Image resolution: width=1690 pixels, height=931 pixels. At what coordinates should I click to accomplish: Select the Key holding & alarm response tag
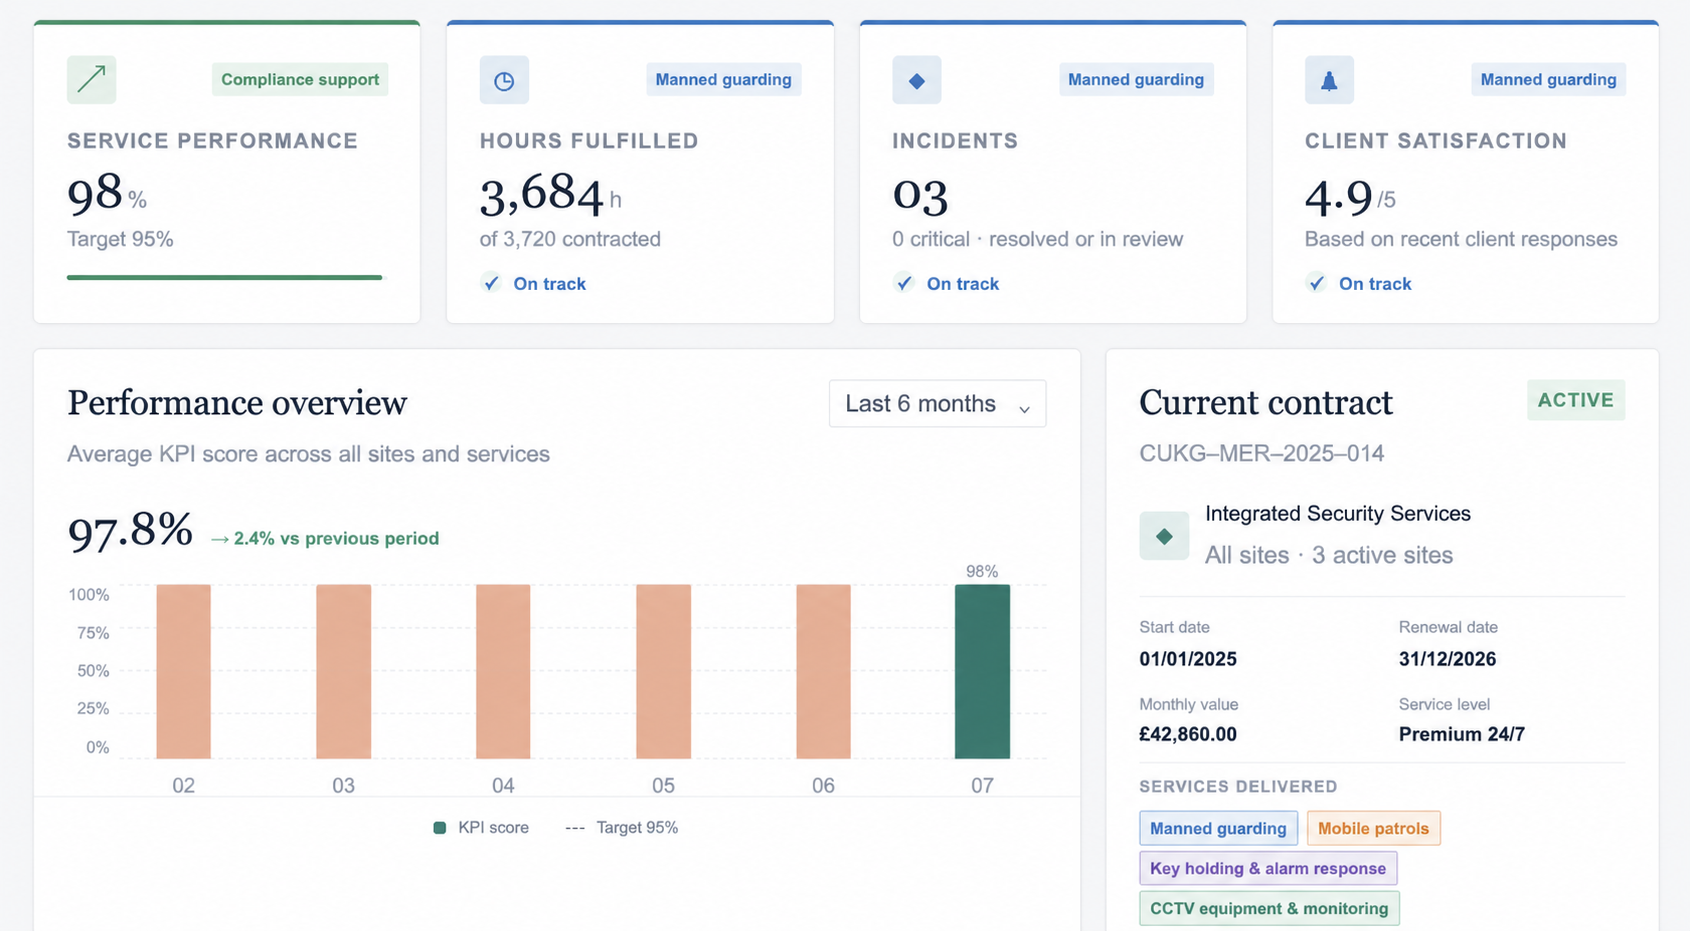[1268, 868]
